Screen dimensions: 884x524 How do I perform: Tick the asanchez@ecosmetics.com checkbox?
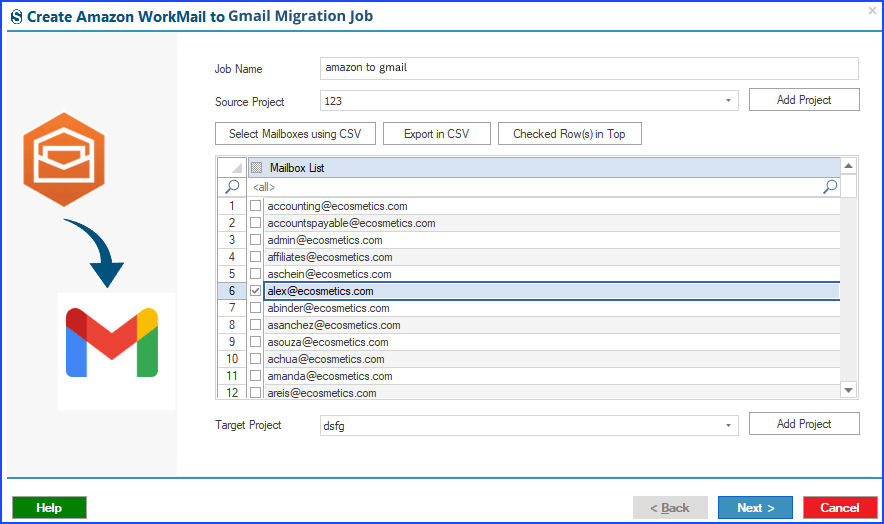(x=255, y=325)
